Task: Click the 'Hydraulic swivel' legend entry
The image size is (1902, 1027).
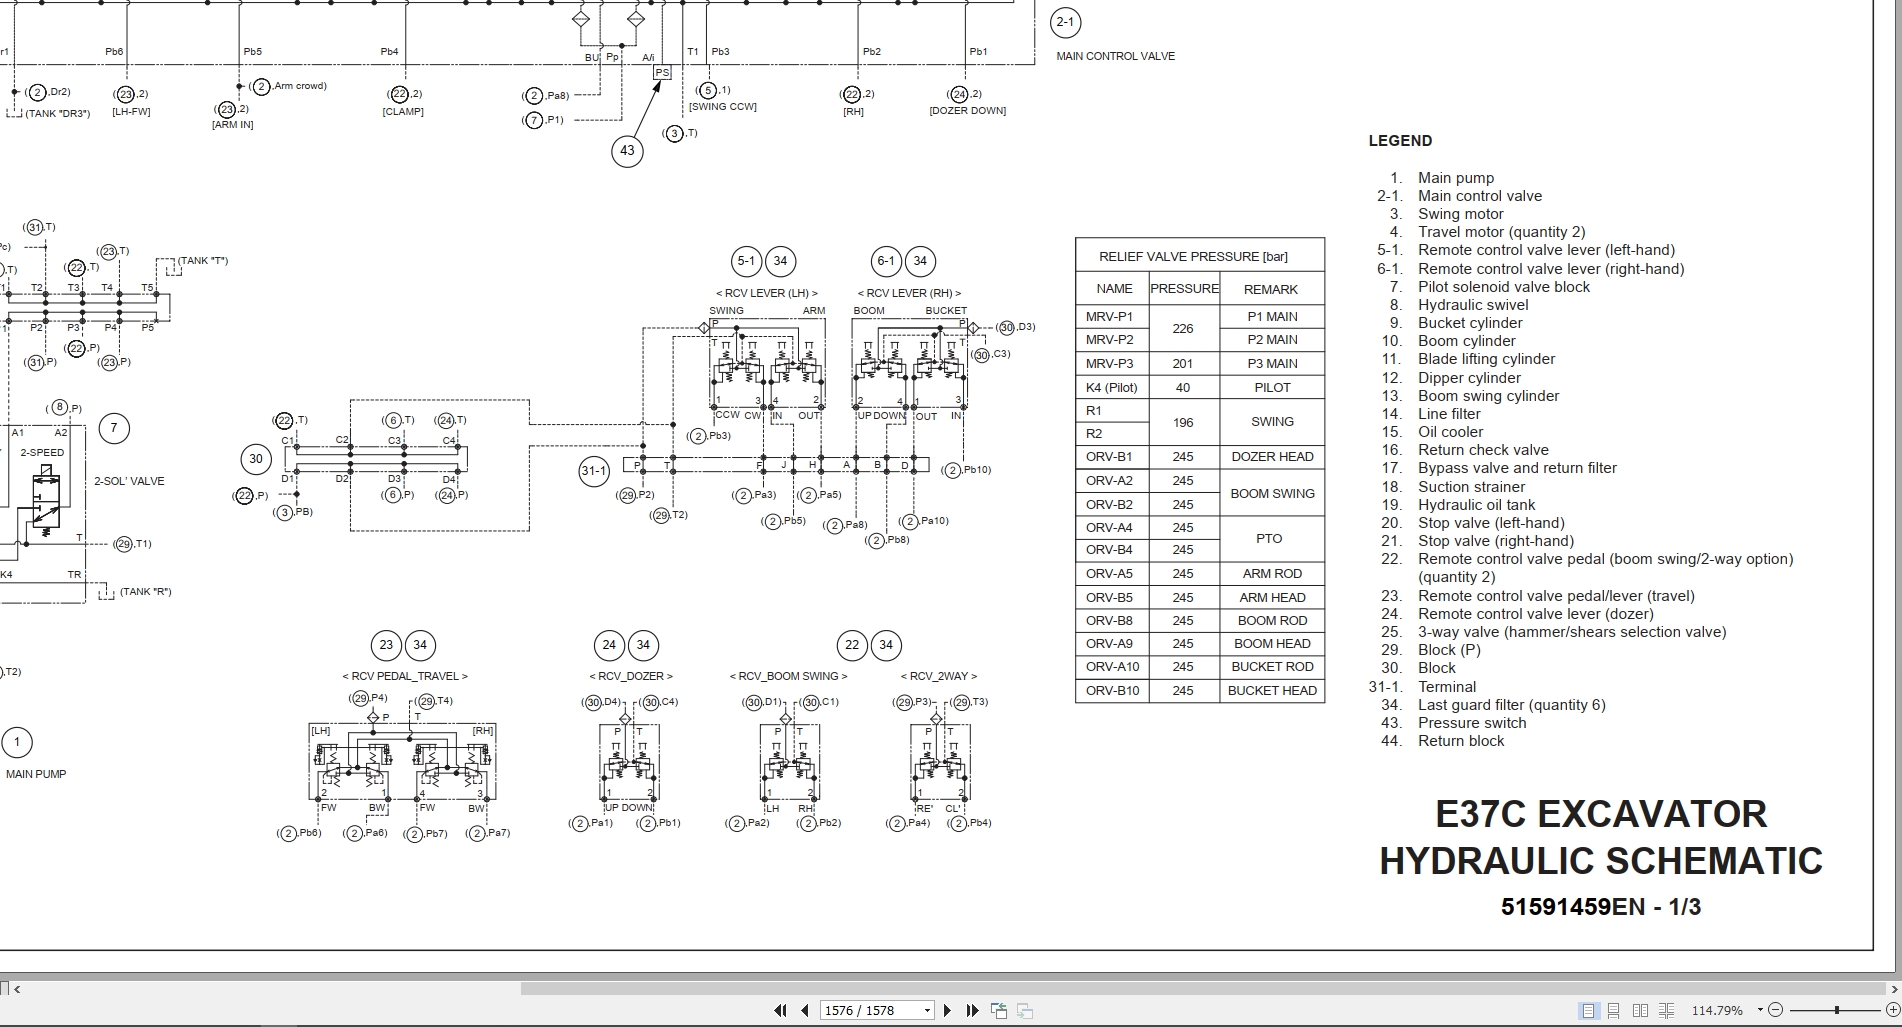Action: [1473, 305]
